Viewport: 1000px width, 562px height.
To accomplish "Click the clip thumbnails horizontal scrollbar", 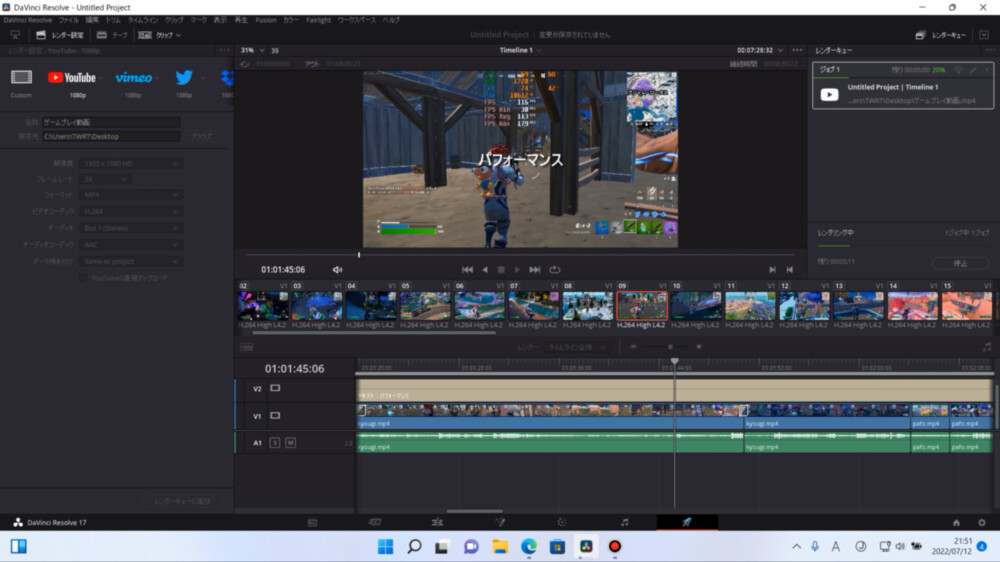I will click(x=374, y=333).
